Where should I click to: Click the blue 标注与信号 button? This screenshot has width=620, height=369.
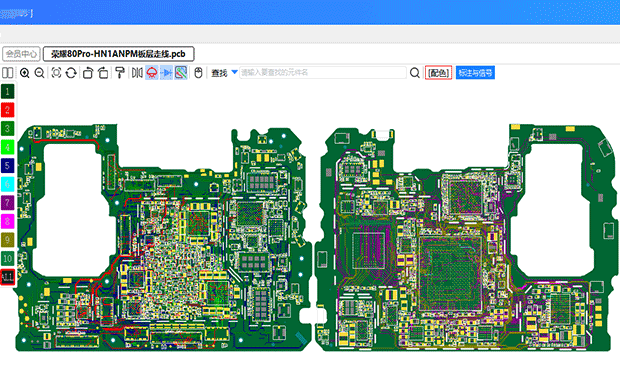pos(475,73)
